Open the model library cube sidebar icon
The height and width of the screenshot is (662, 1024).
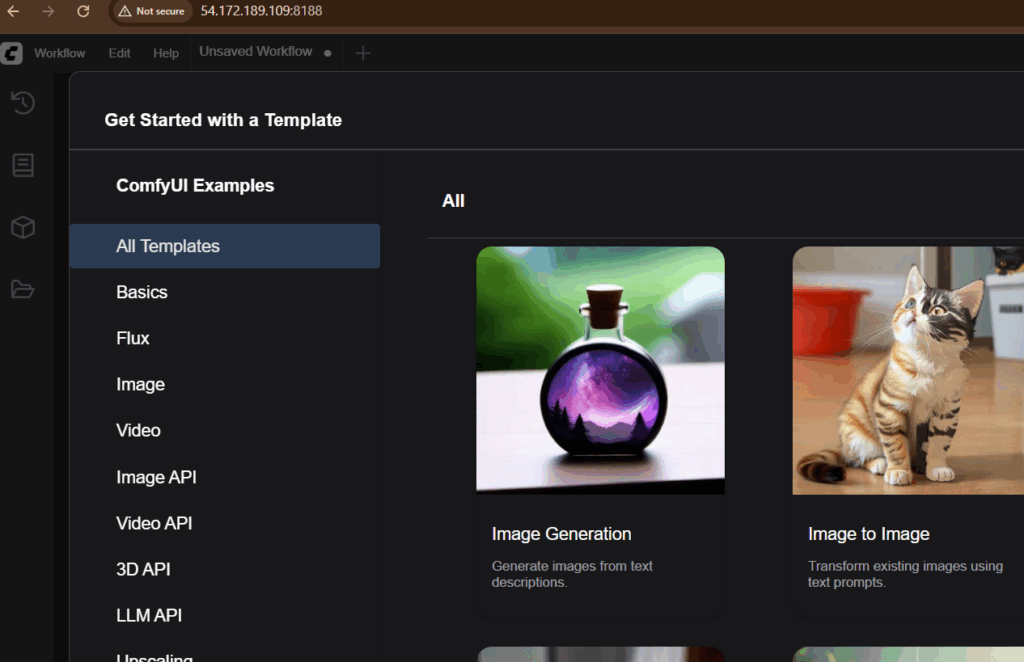[23, 227]
